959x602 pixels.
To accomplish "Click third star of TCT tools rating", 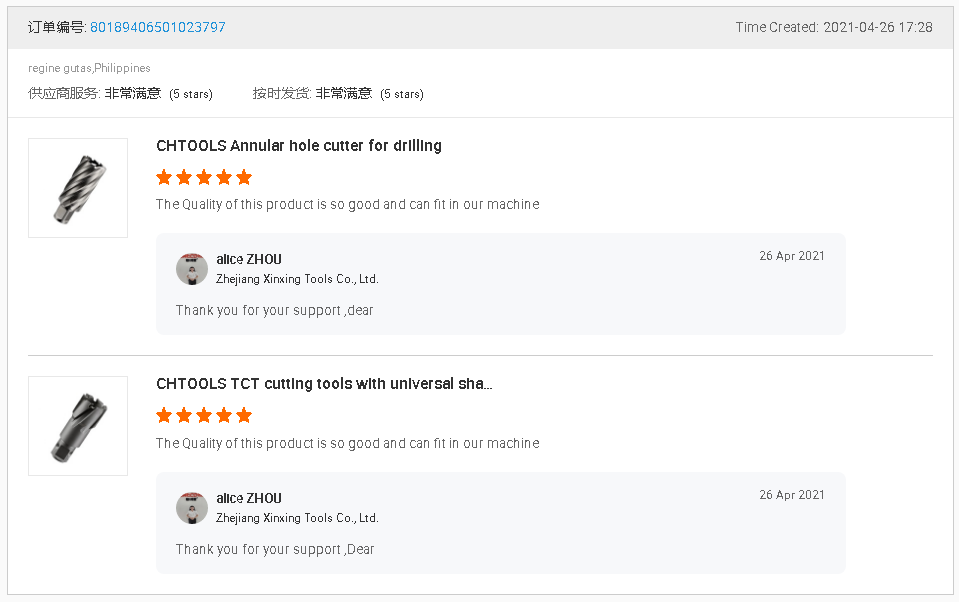I will tap(204, 415).
